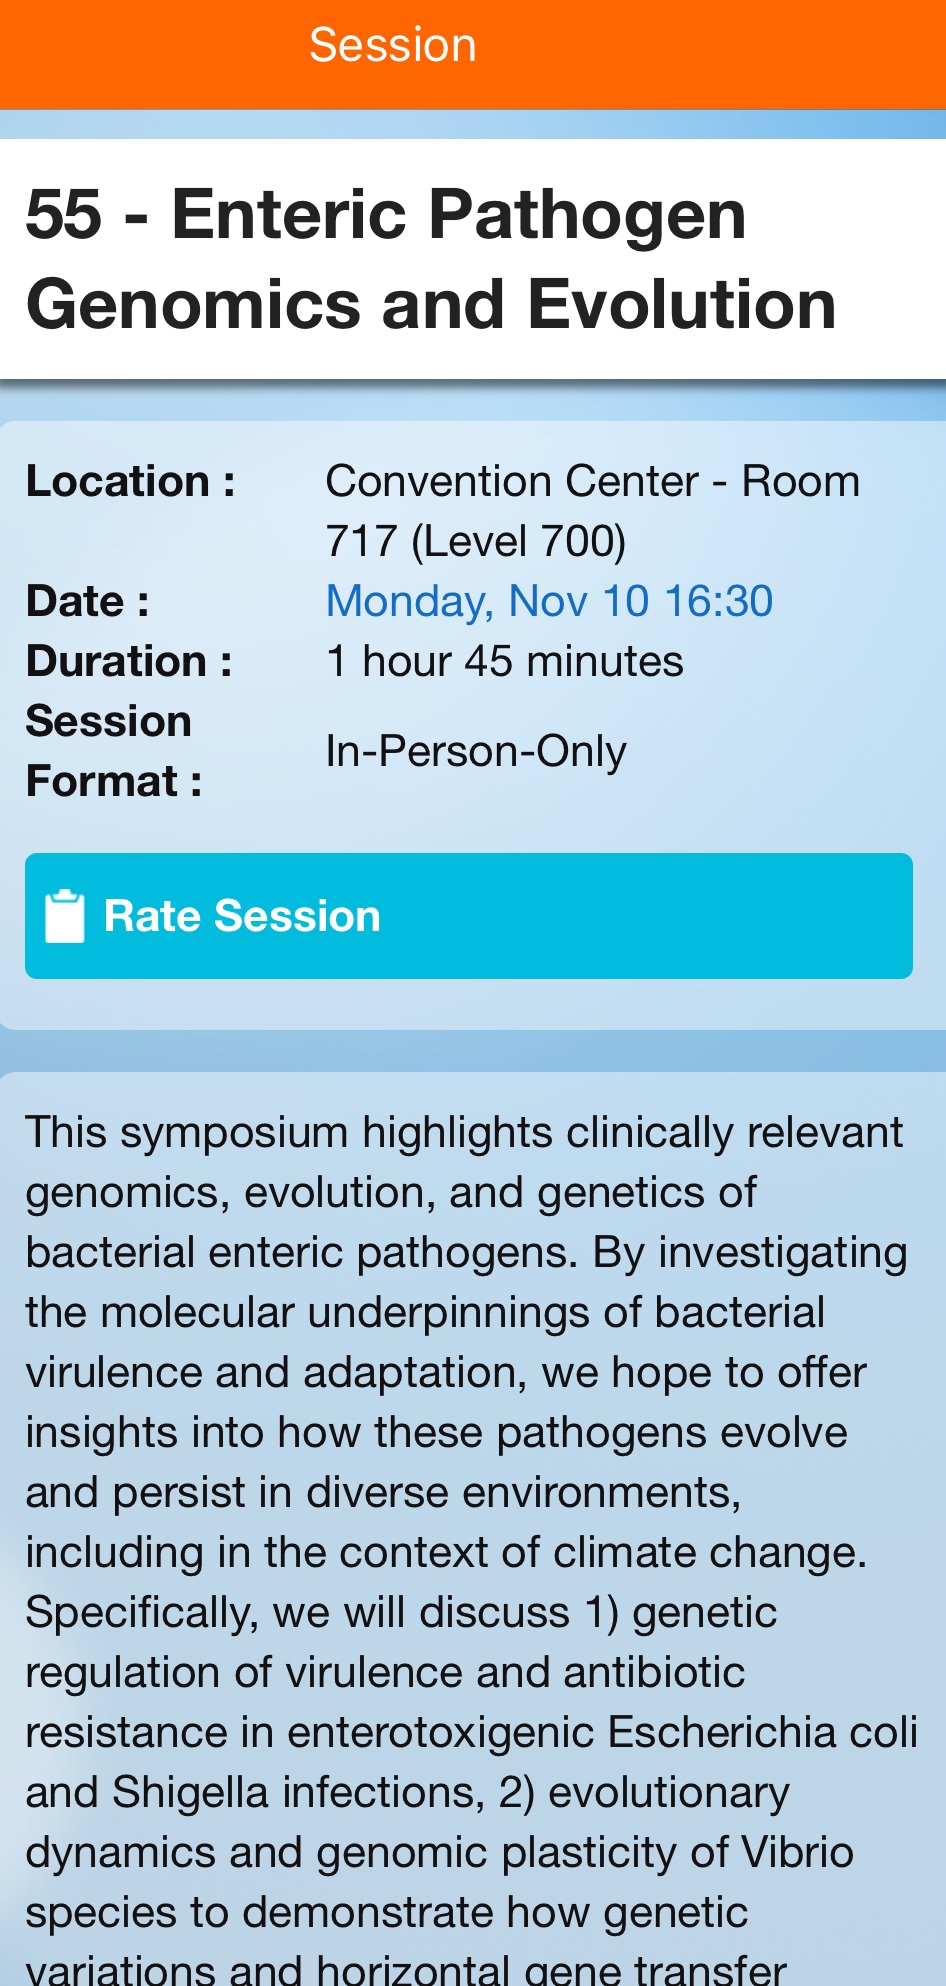The image size is (946, 1986).
Task: Click the phrase bacterial enteric pathogens
Action: tap(301, 1253)
